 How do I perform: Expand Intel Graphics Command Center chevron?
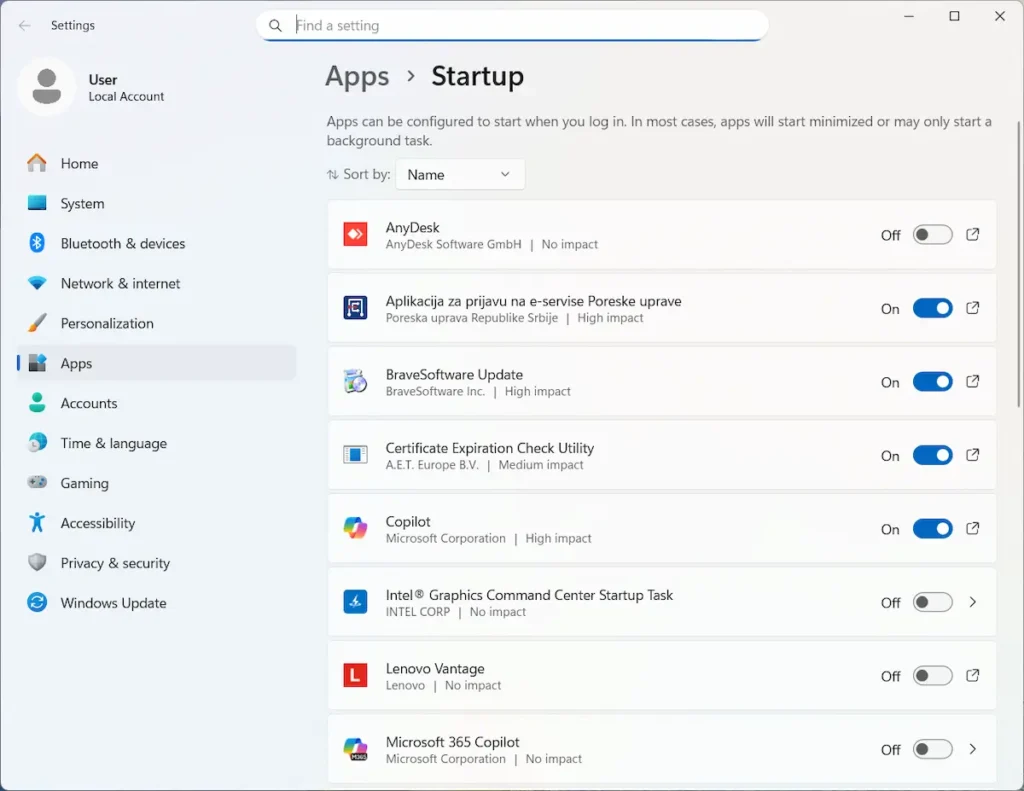click(x=972, y=602)
